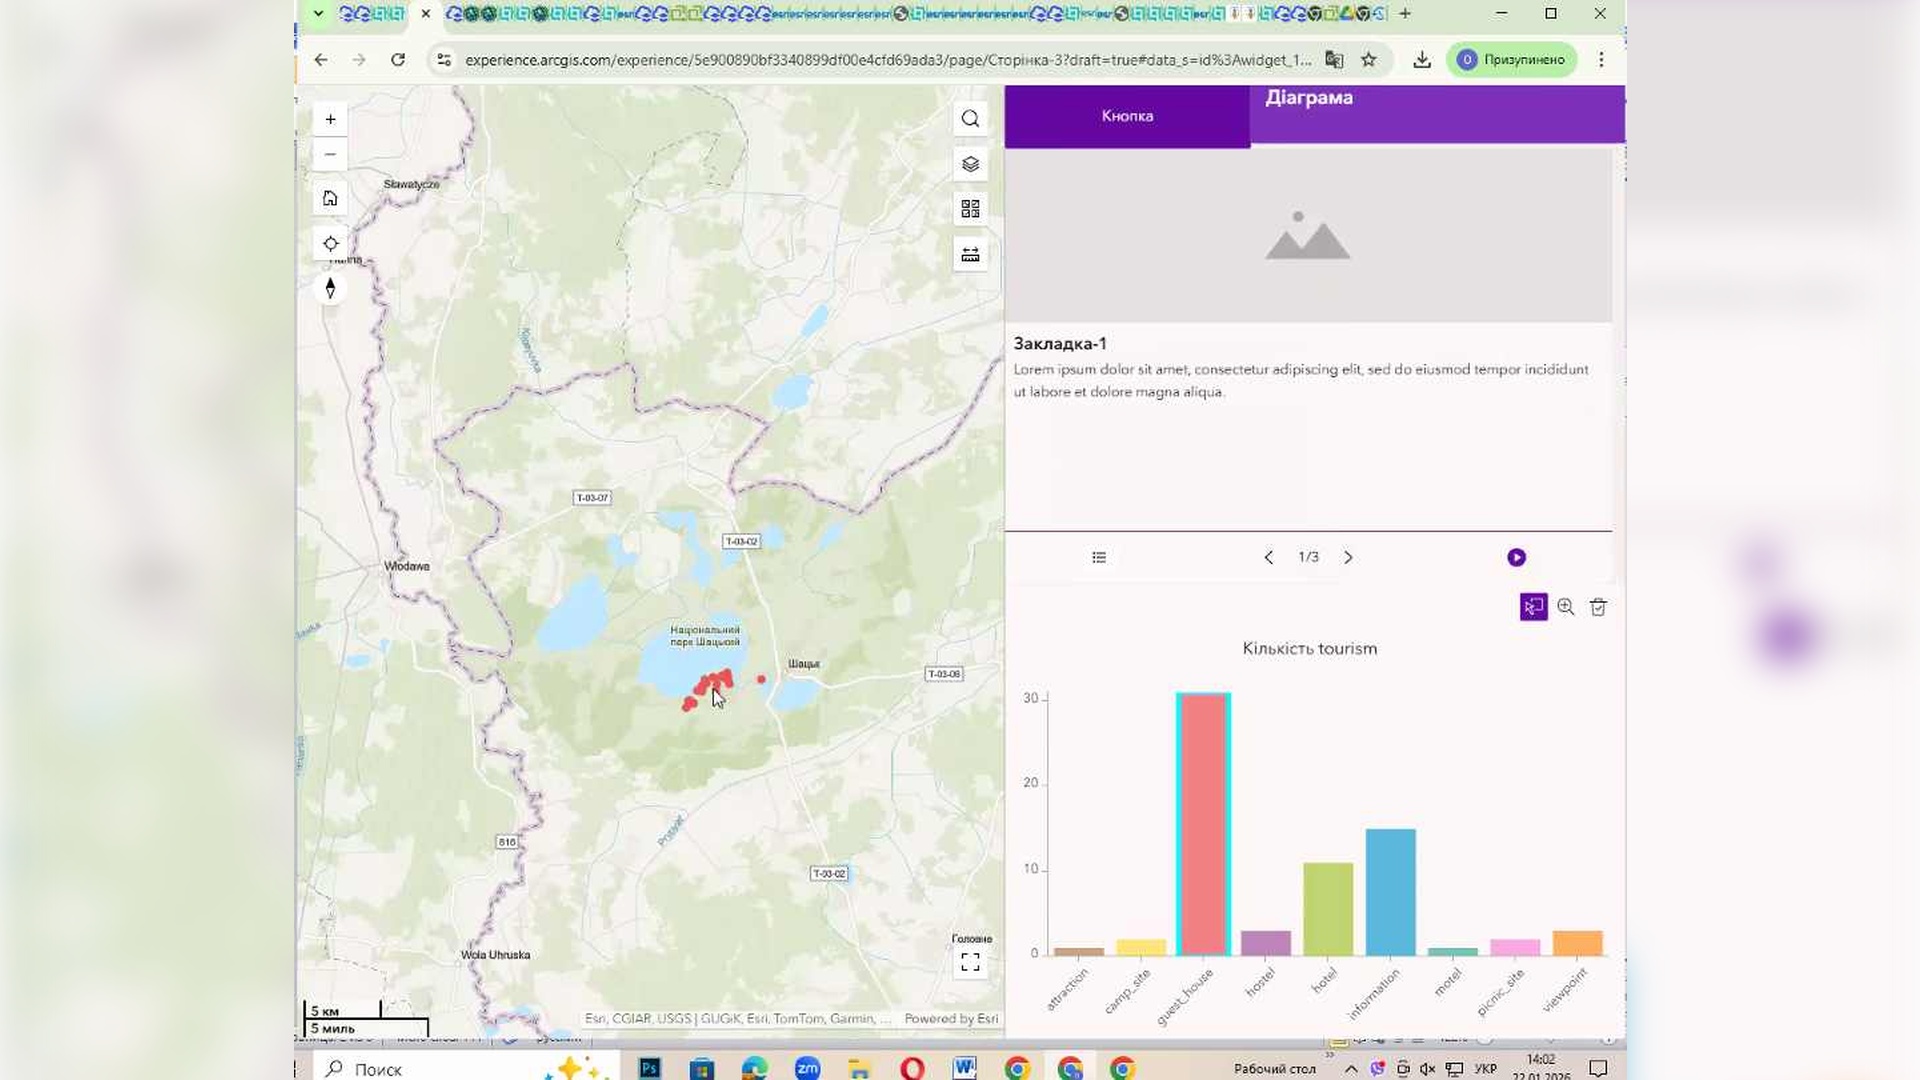Go to next bookmark
This screenshot has width=1920, height=1080.
(x=1348, y=557)
